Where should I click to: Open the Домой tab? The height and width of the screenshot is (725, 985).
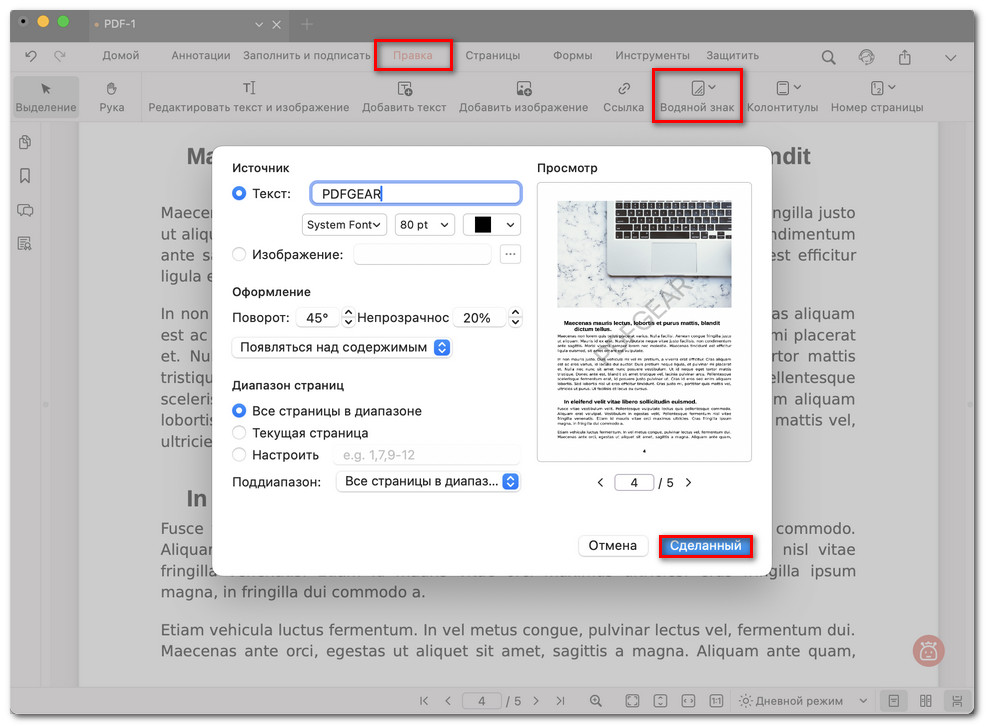(x=121, y=55)
